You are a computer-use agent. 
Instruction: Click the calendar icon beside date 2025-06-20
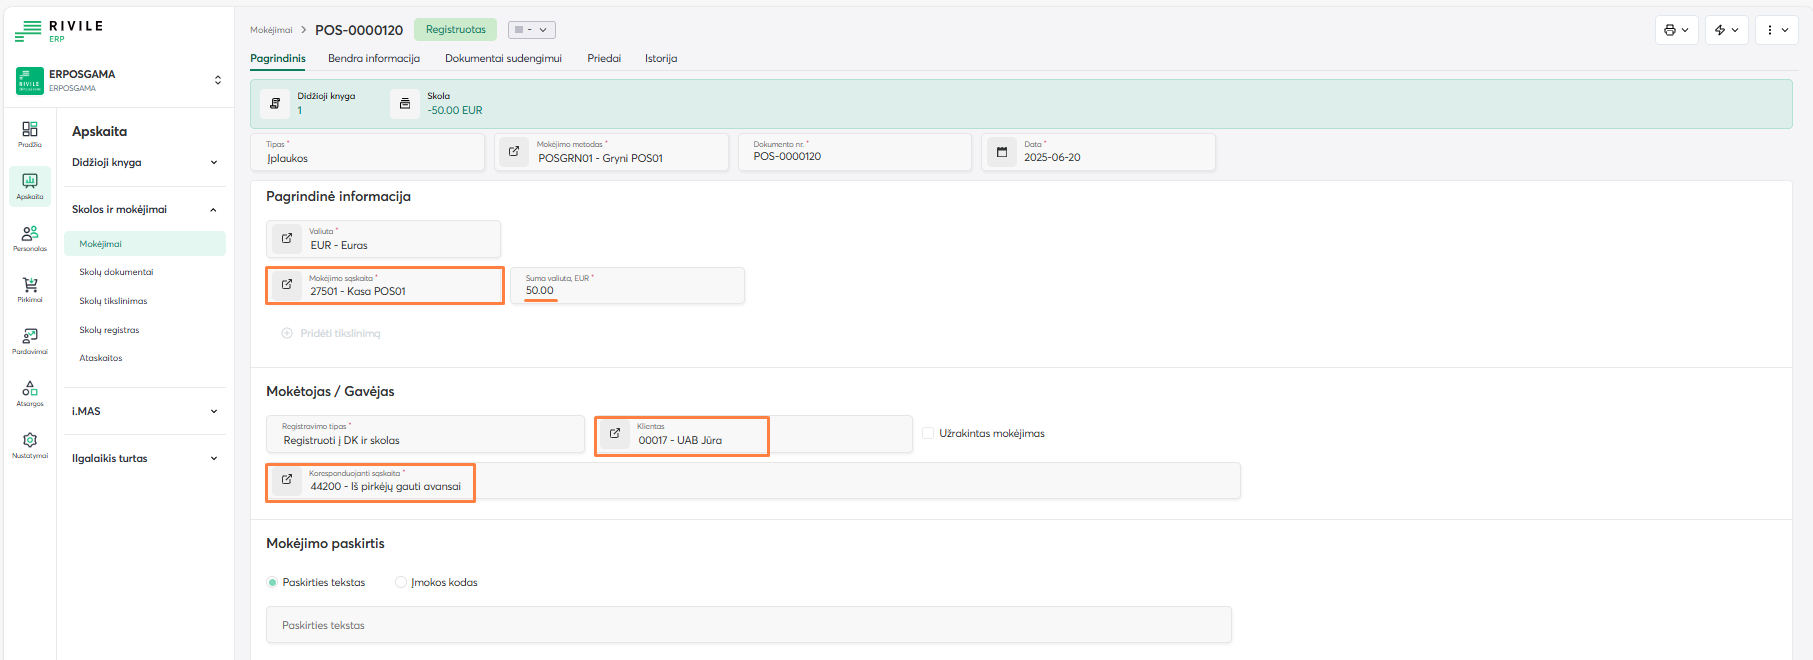pyautogui.click(x=1002, y=152)
